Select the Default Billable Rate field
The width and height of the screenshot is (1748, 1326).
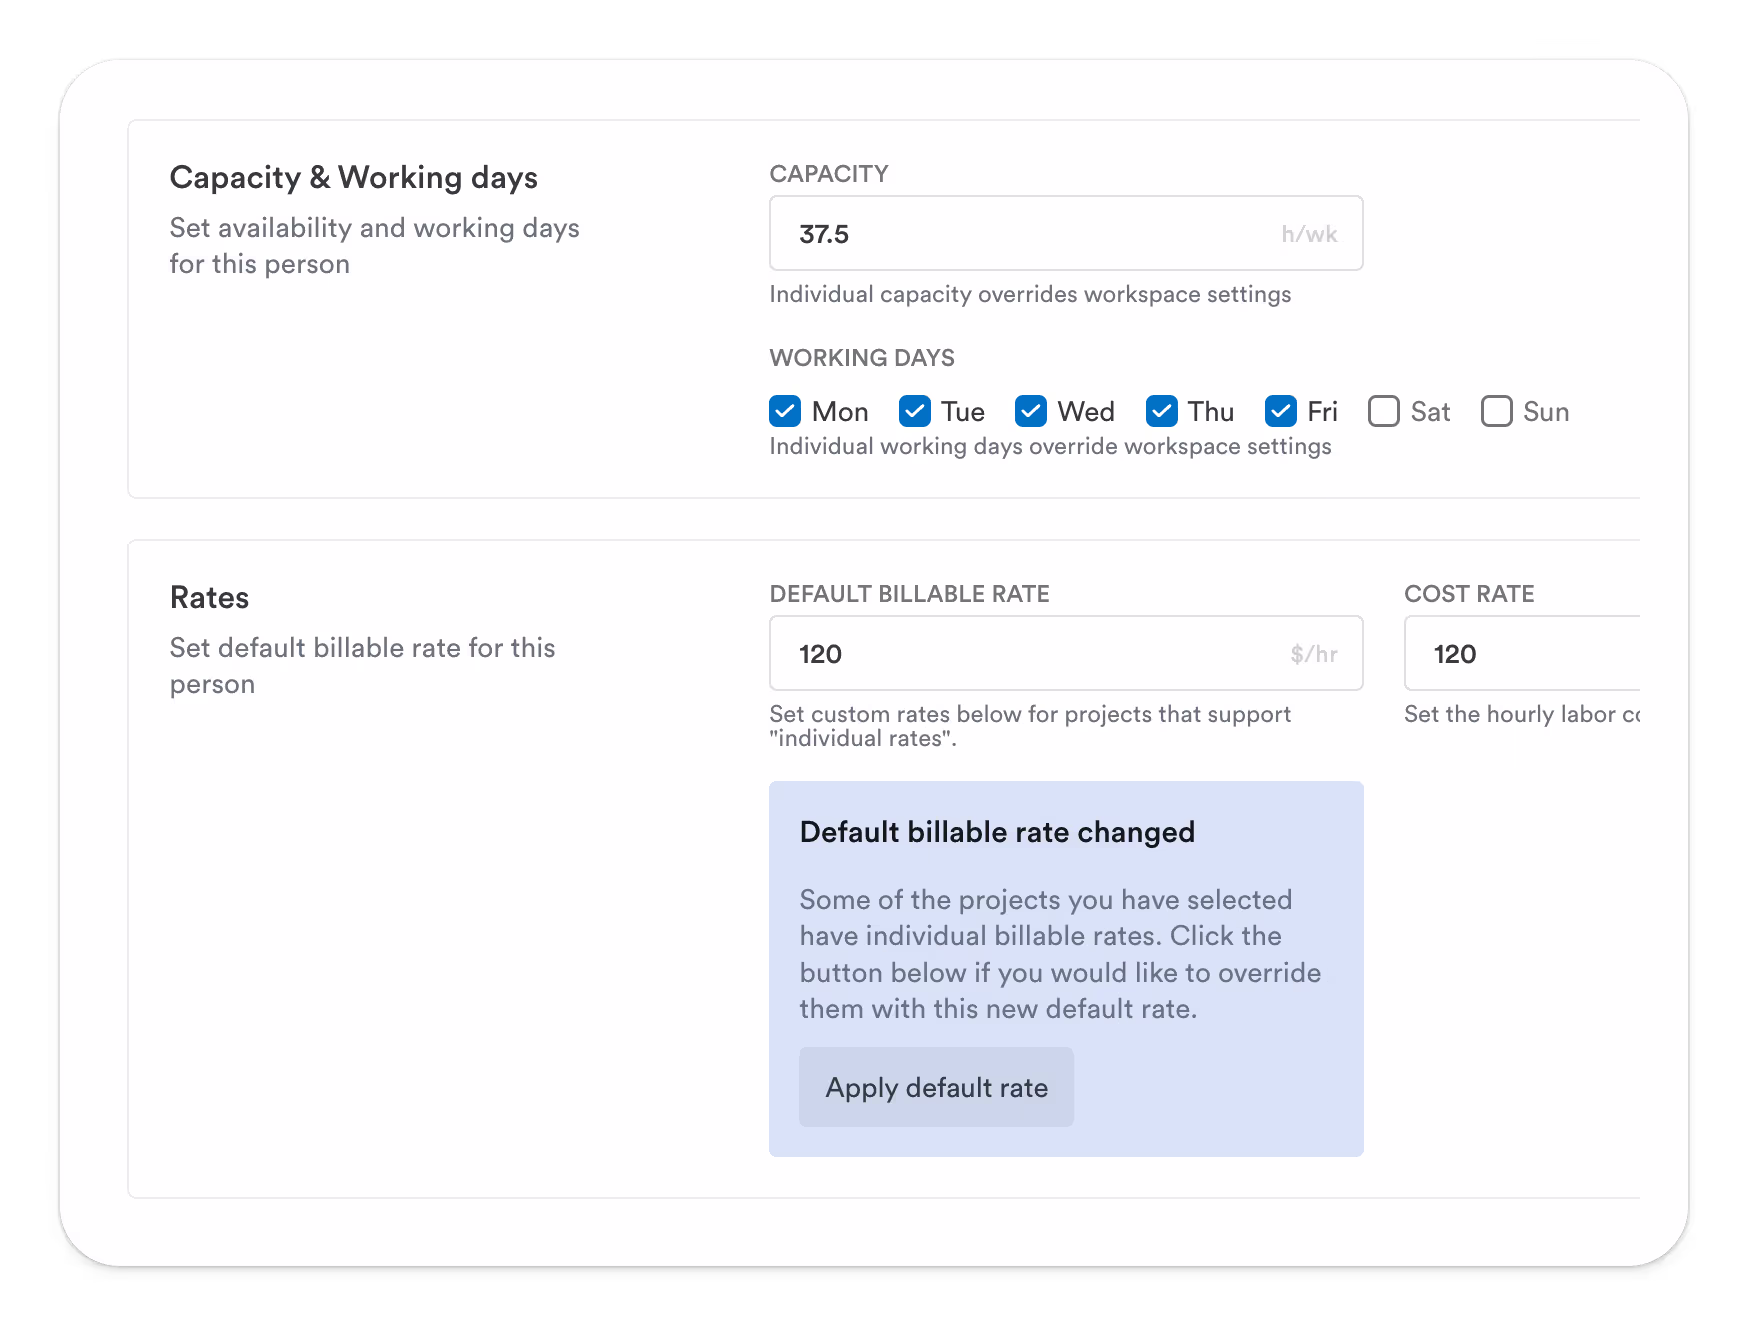[1065, 653]
